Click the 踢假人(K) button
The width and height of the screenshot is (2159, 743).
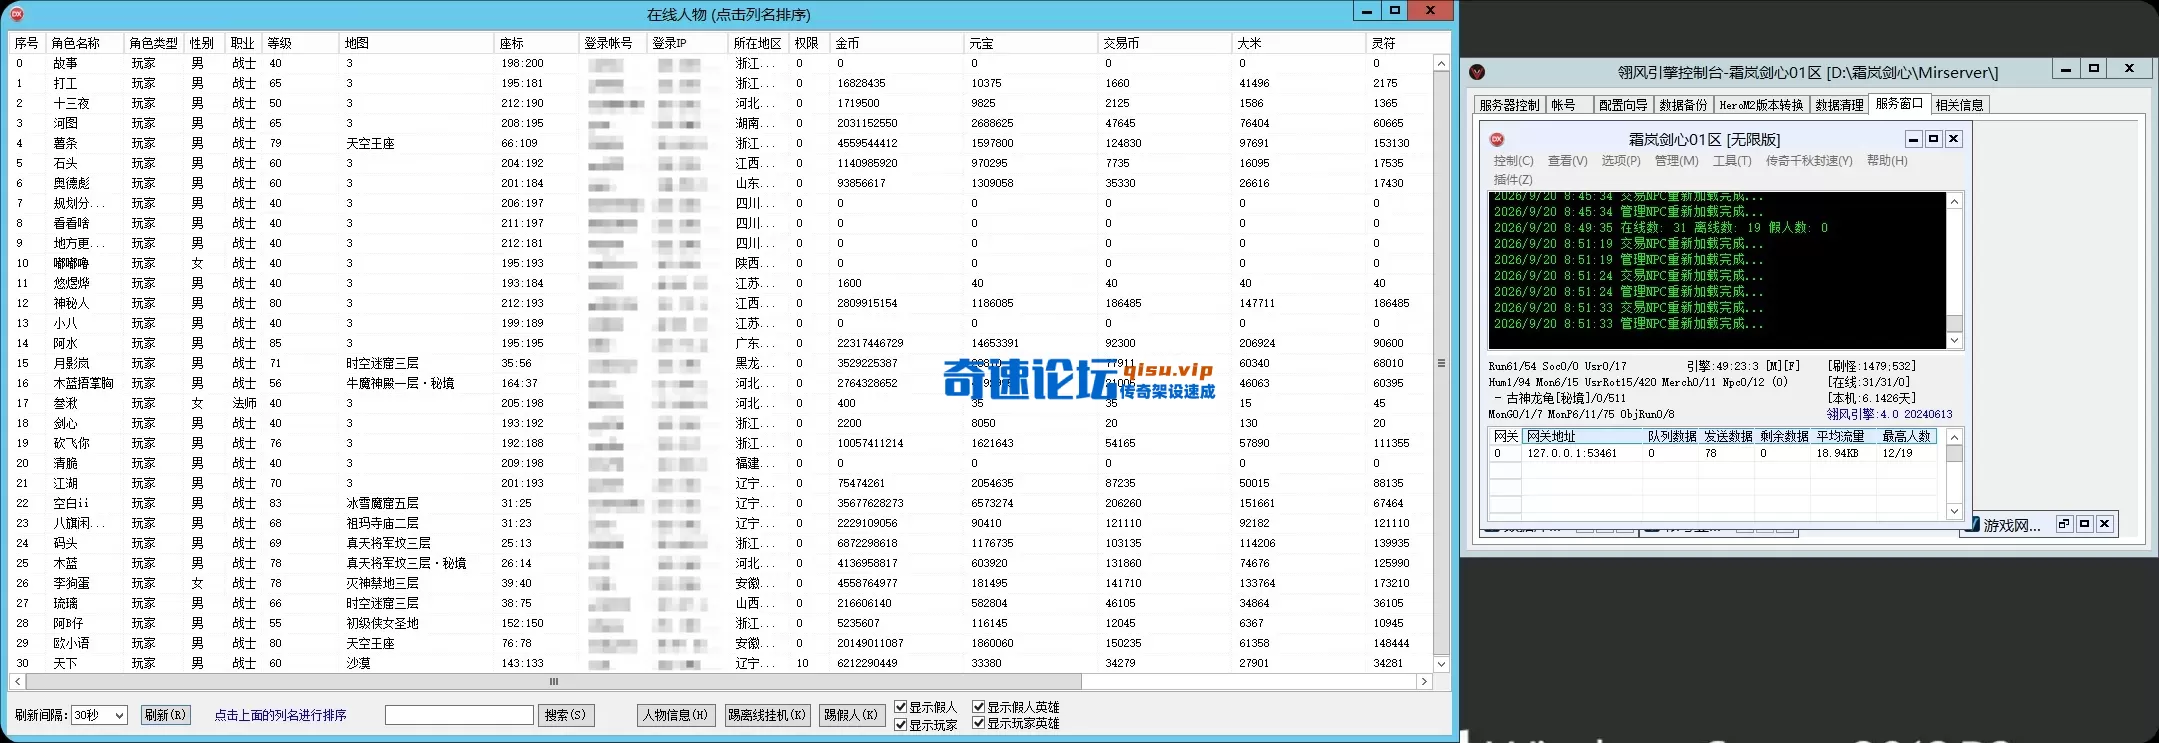tap(851, 715)
